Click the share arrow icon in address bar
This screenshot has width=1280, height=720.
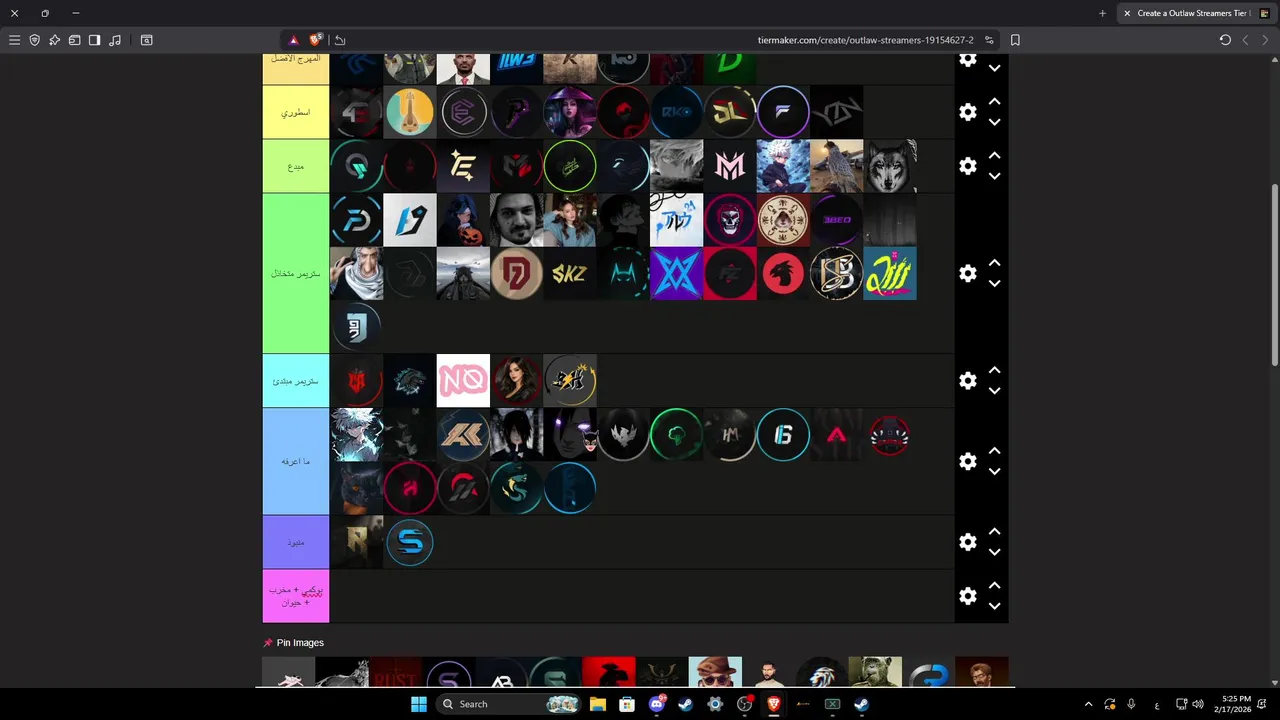(x=340, y=40)
